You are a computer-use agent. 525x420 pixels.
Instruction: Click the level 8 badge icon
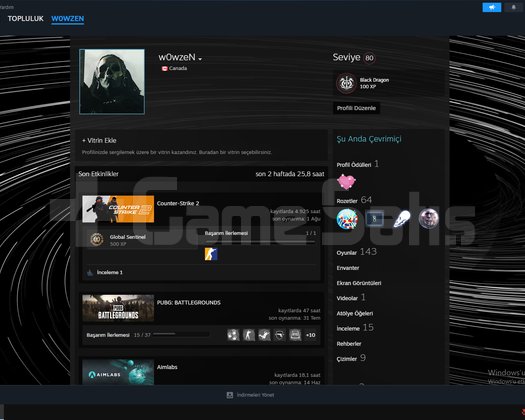tap(374, 219)
